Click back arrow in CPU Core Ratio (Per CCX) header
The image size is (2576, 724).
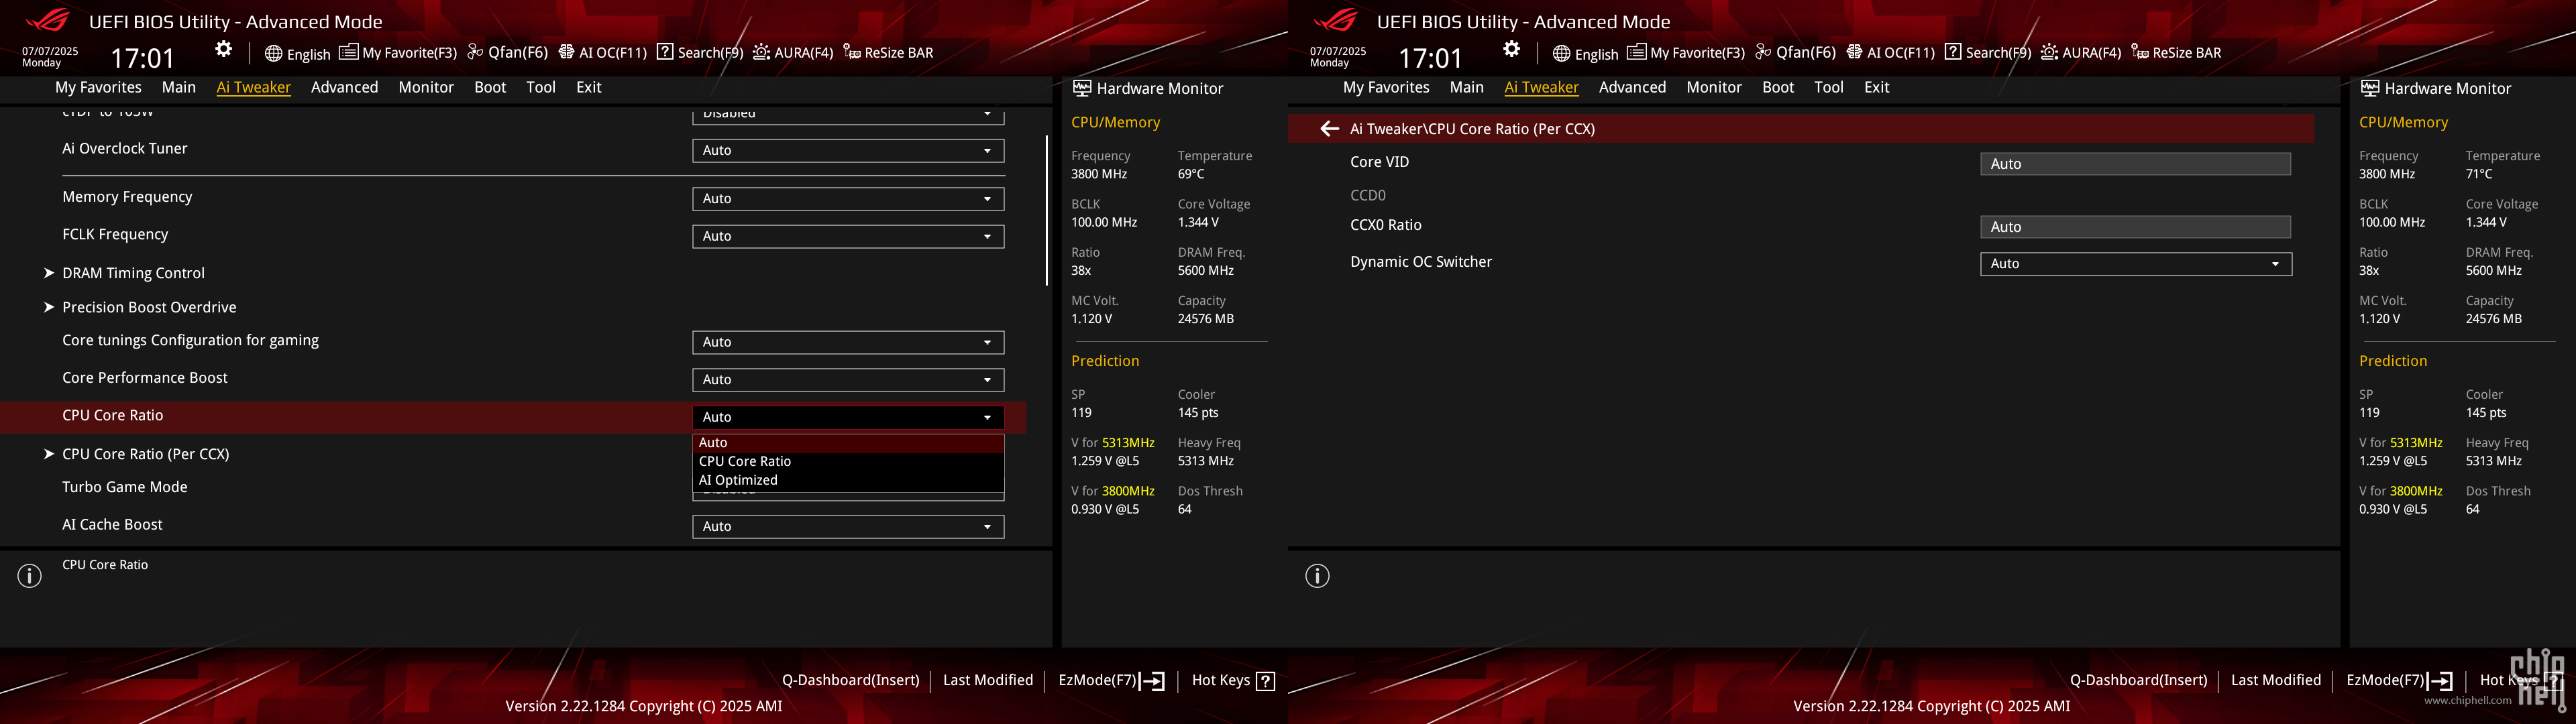tap(1329, 129)
